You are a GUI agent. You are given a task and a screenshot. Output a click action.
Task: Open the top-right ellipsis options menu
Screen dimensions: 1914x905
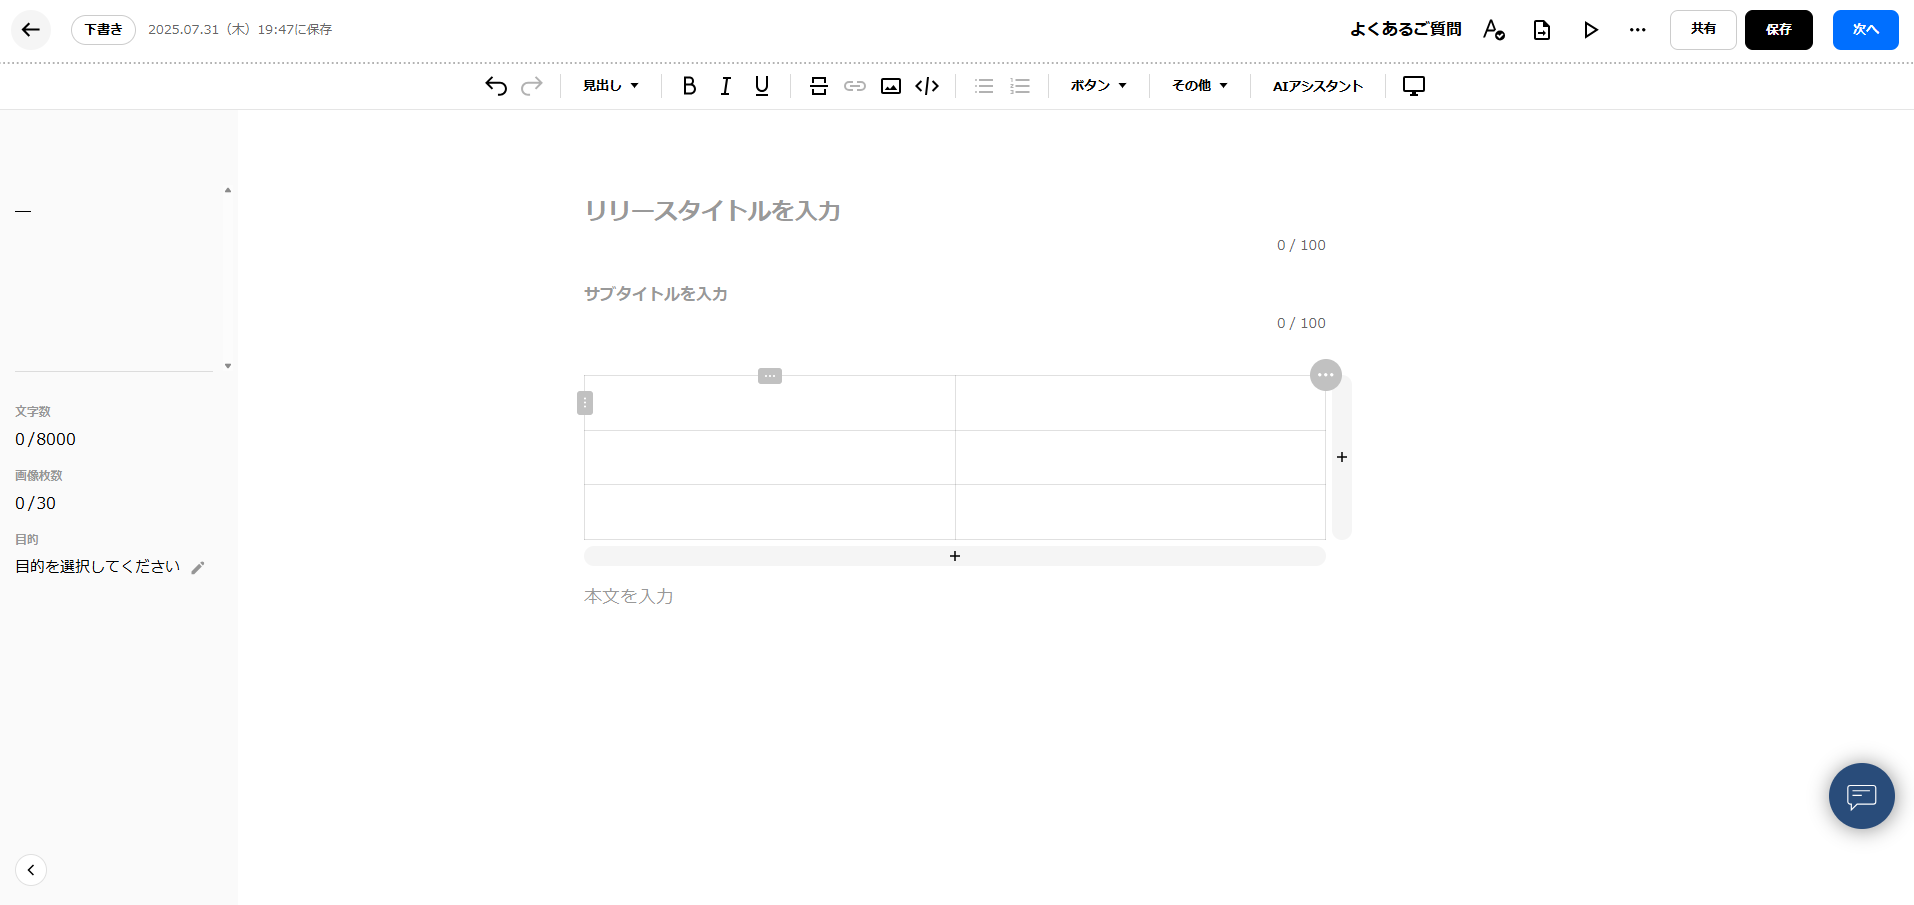click(x=1637, y=30)
